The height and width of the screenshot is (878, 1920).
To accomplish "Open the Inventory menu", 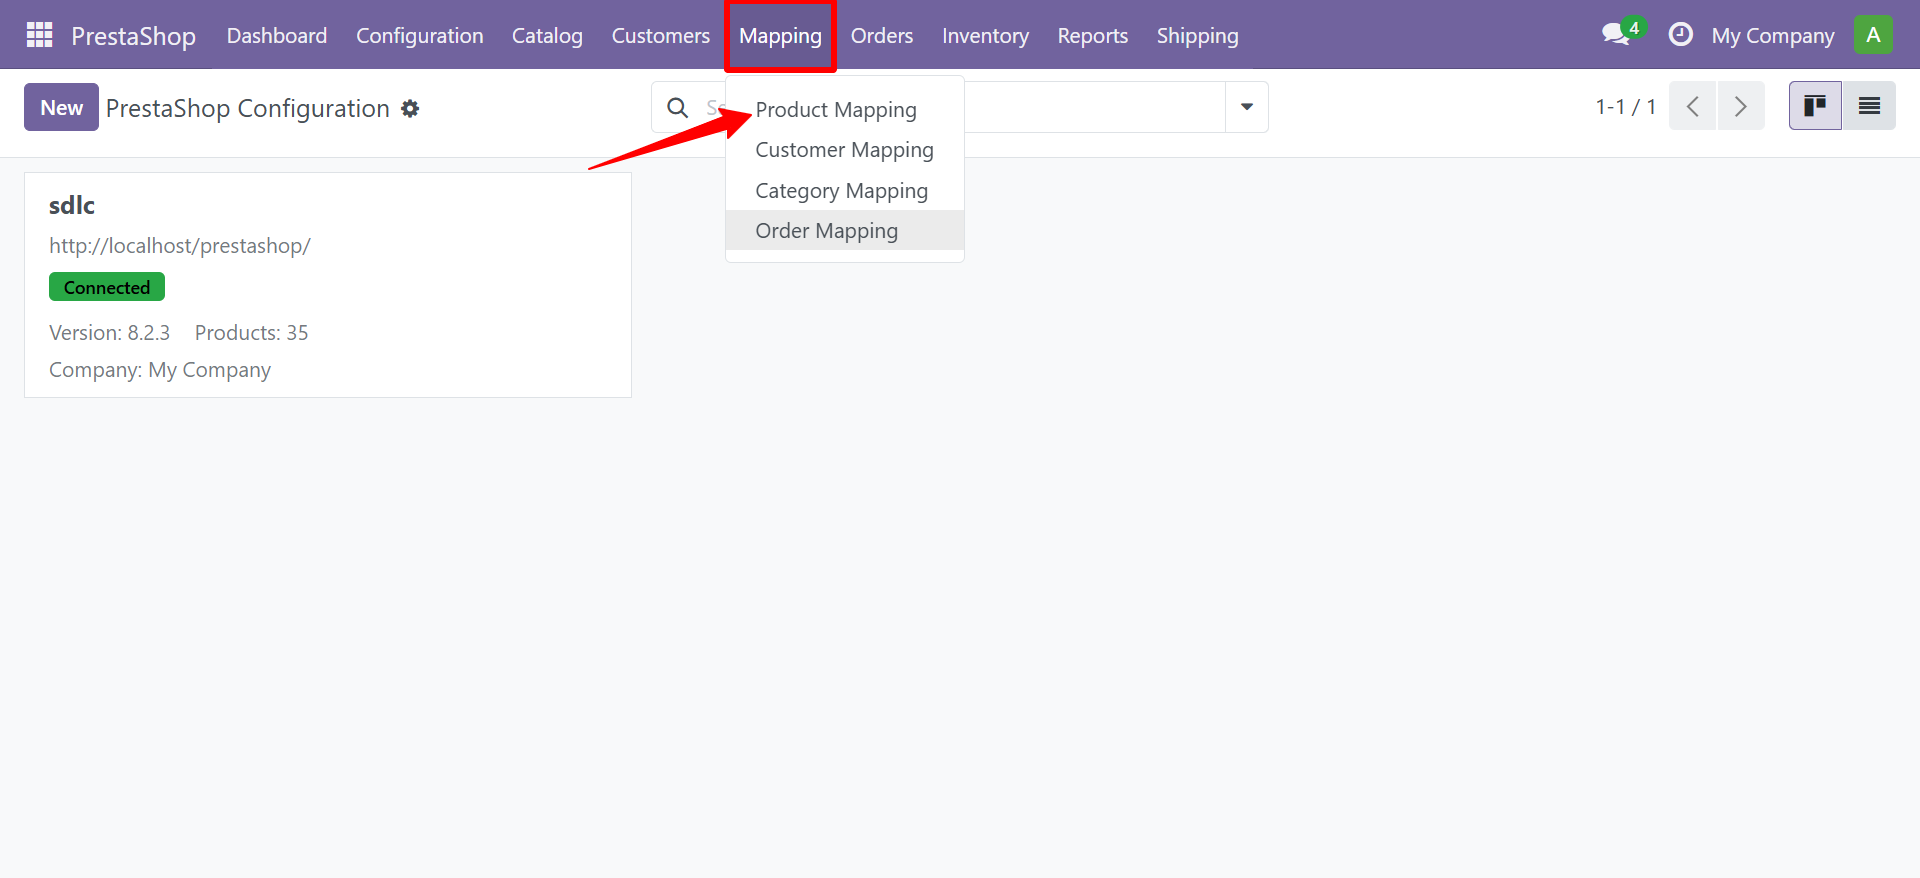I will pos(985,35).
